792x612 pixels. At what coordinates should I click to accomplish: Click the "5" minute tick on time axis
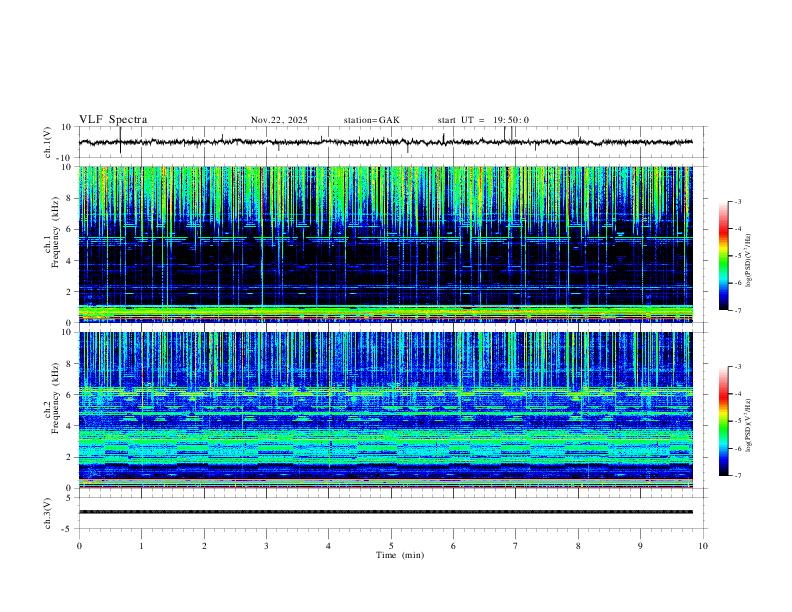391,546
